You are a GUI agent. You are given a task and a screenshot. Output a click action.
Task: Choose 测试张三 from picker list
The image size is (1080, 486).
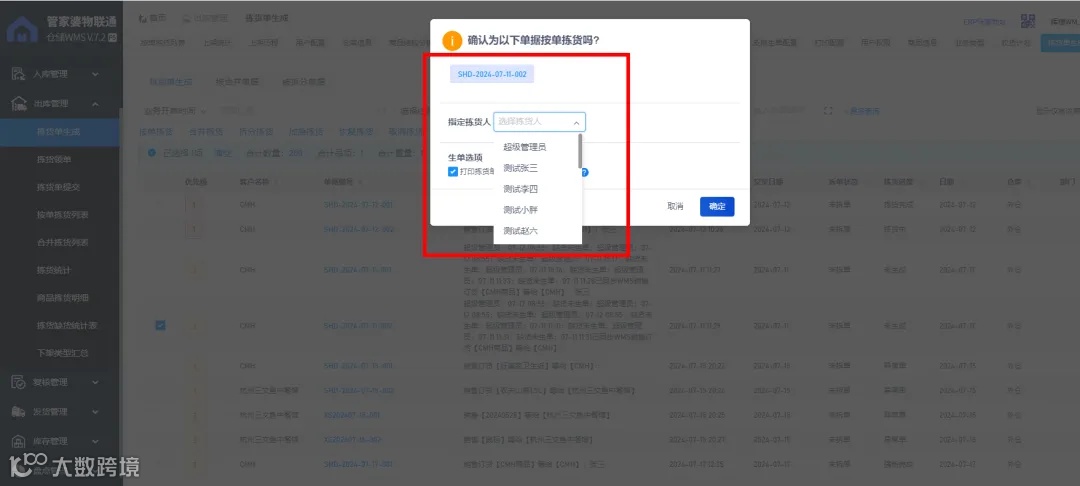click(521, 168)
